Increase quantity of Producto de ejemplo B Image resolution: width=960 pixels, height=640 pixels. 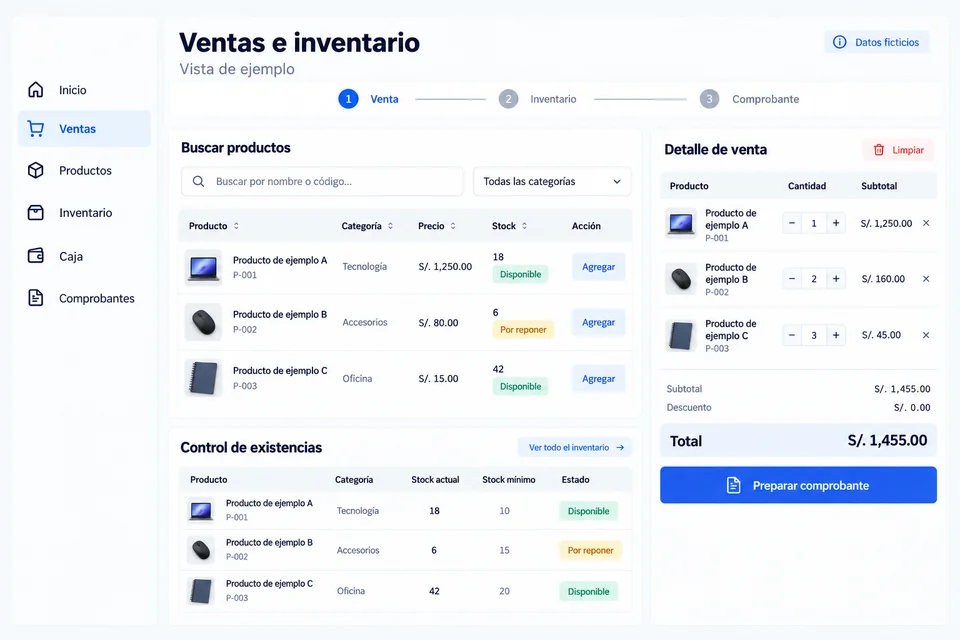tap(836, 279)
